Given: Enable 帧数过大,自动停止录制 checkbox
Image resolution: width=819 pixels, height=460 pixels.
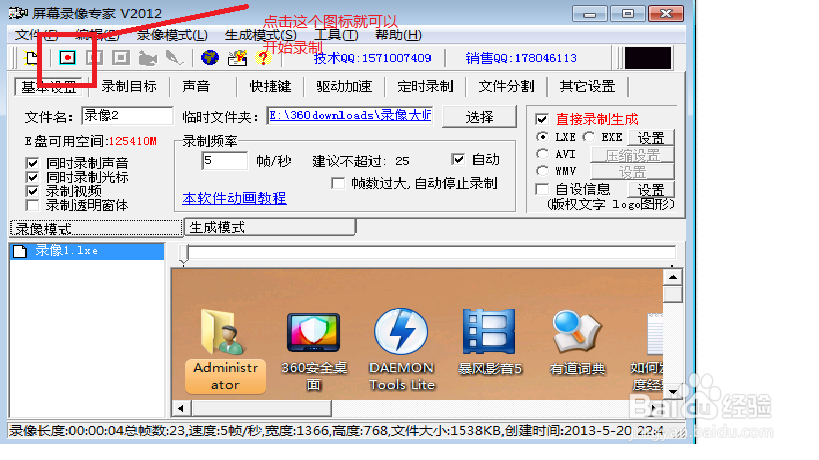Looking at the screenshot, I should point(338,183).
